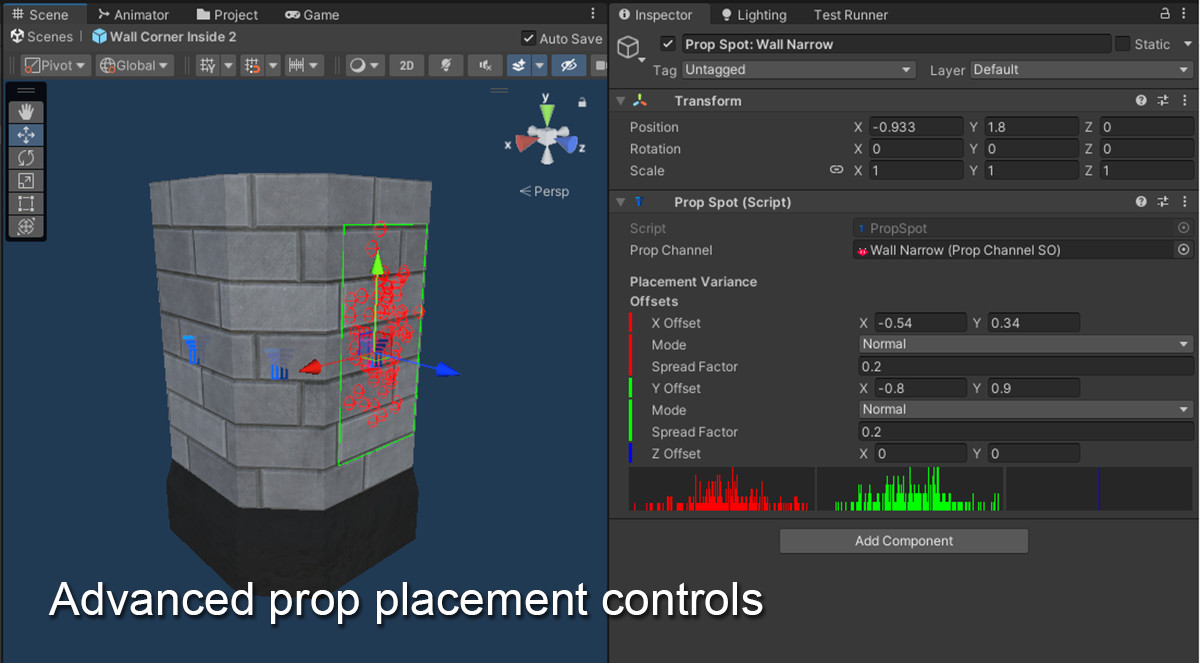Uncheck Auto Save
1200x663 pixels.
pyautogui.click(x=528, y=37)
